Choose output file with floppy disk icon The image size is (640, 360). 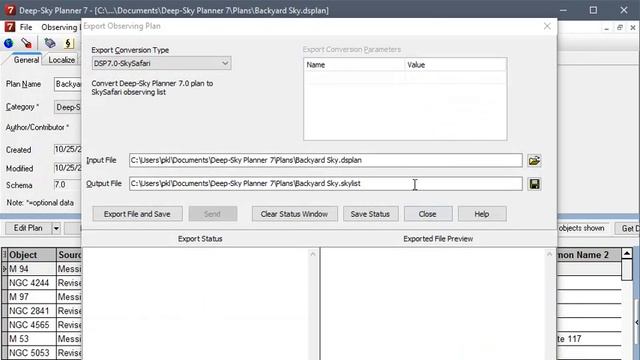(x=534, y=184)
